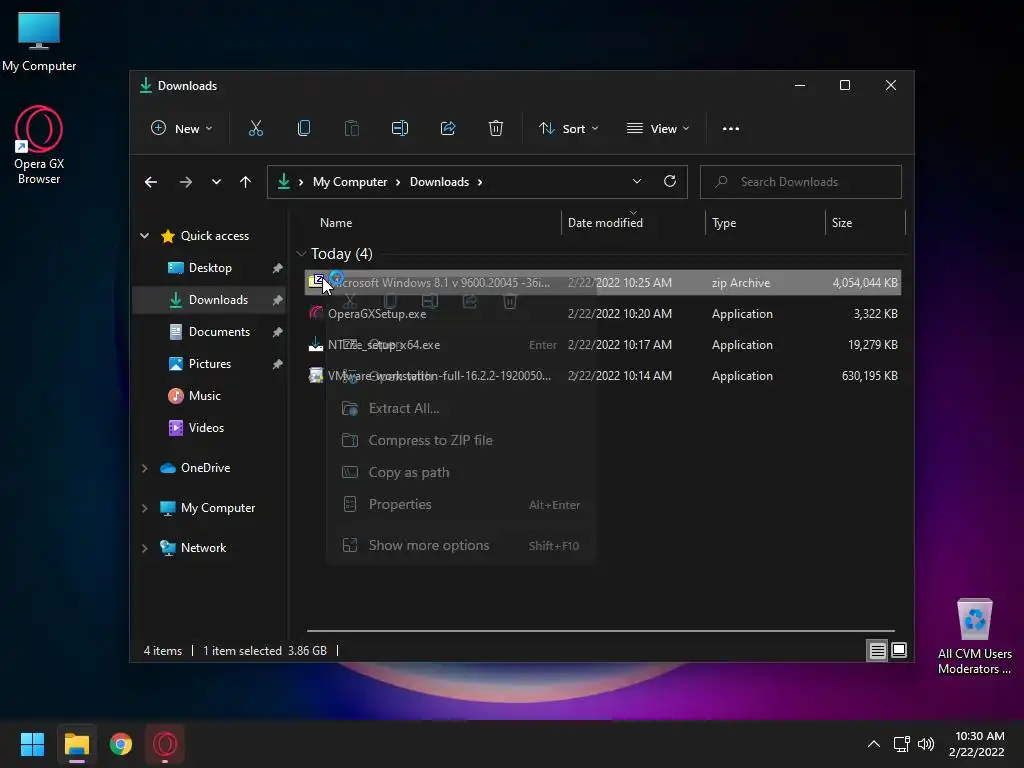Open the clock and date flyout

pos(976,744)
